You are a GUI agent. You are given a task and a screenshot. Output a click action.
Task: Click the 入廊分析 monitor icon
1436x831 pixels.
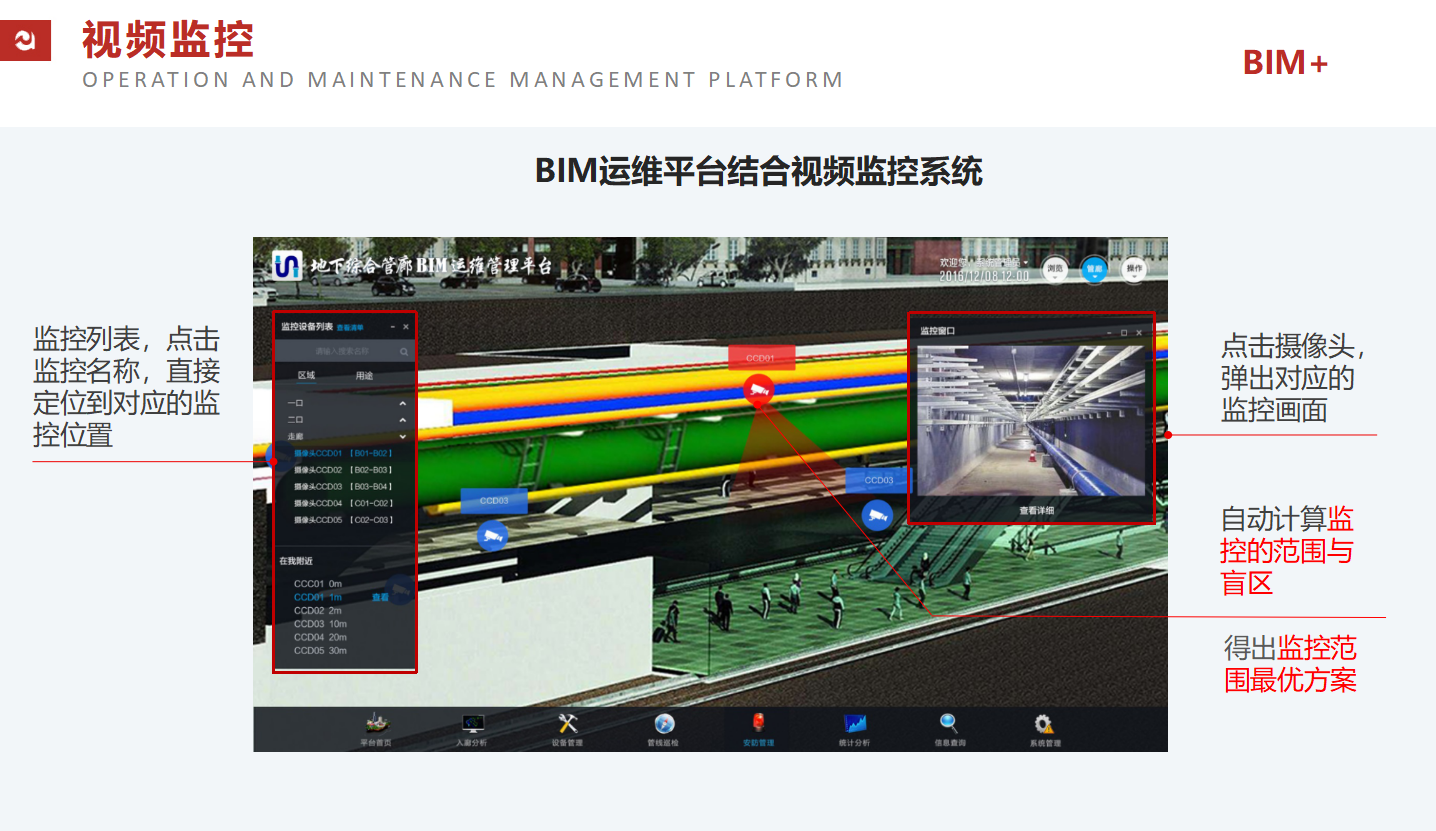click(x=471, y=724)
